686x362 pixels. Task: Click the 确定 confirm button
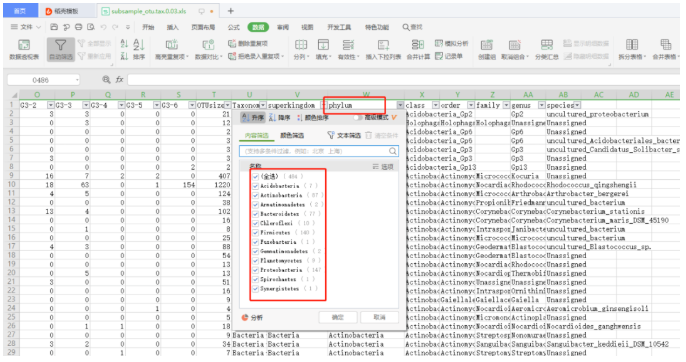[x=338, y=317]
